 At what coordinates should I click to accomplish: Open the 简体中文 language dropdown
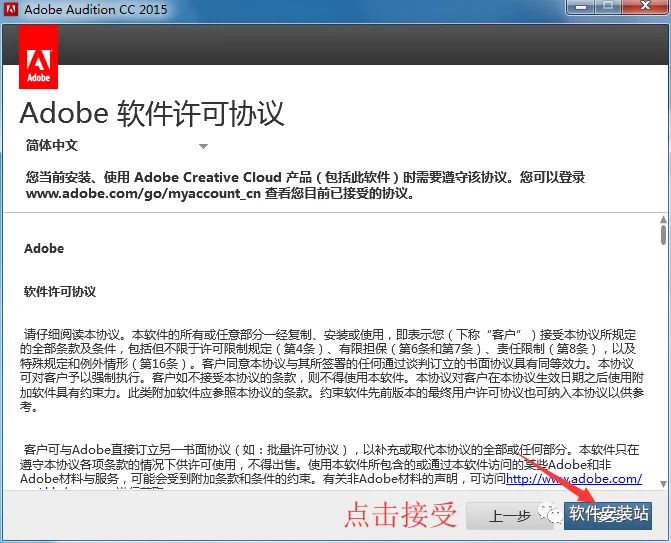(116, 145)
